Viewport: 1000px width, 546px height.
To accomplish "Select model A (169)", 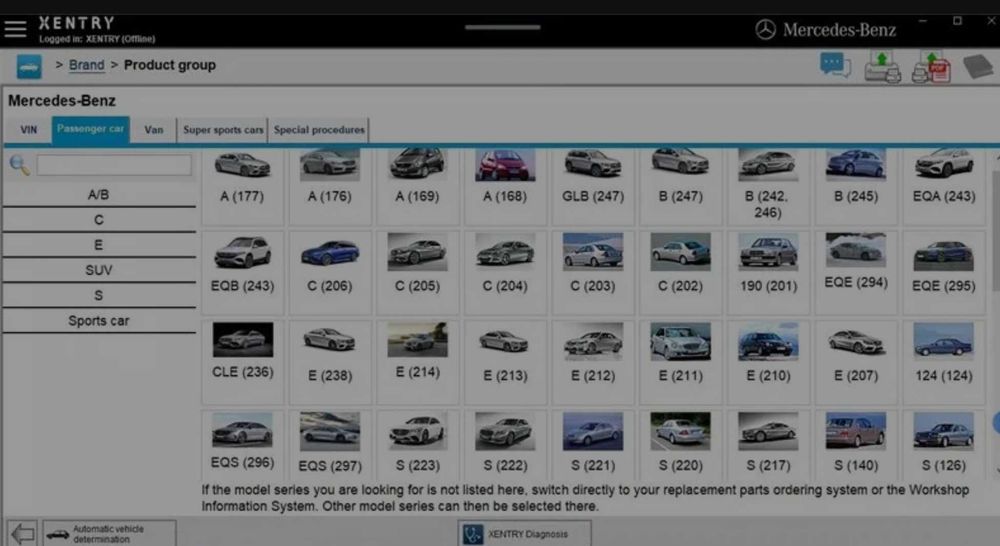I will [x=417, y=187].
